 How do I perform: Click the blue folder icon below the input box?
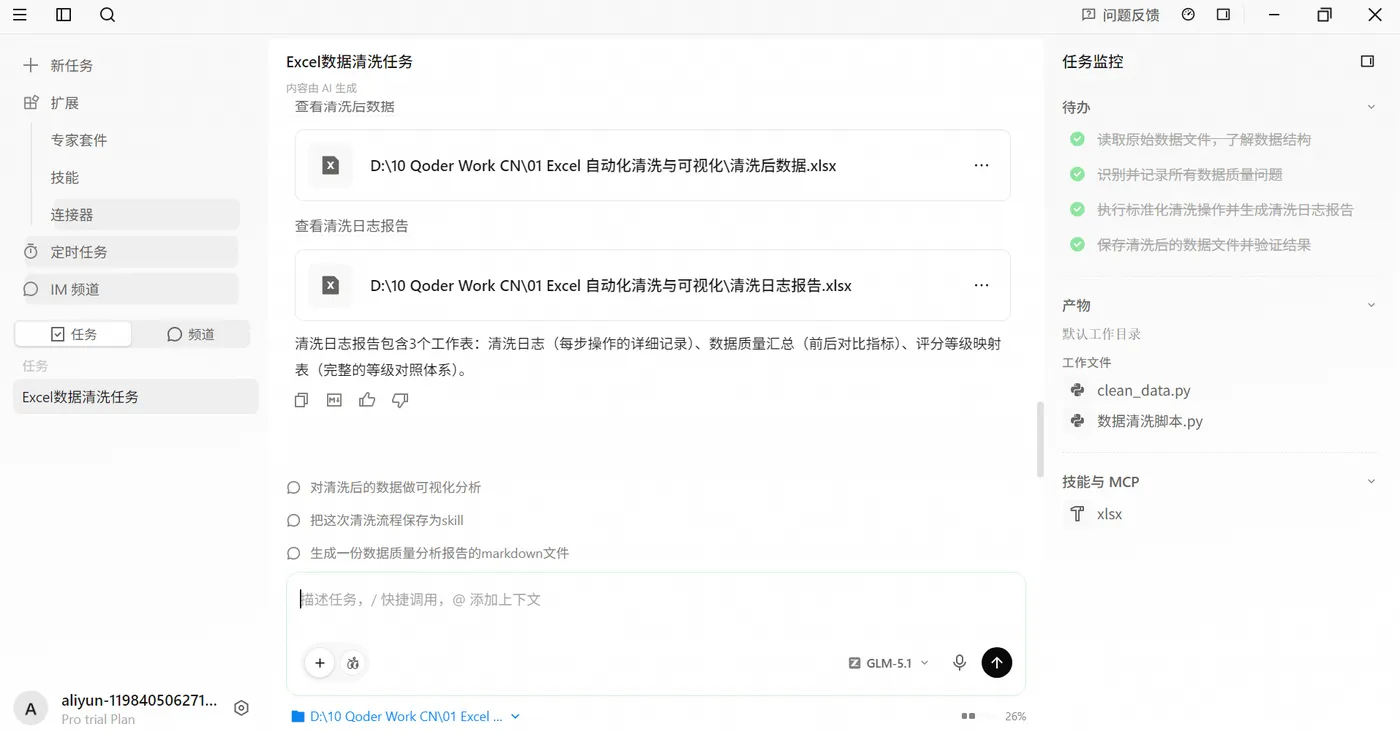(297, 716)
